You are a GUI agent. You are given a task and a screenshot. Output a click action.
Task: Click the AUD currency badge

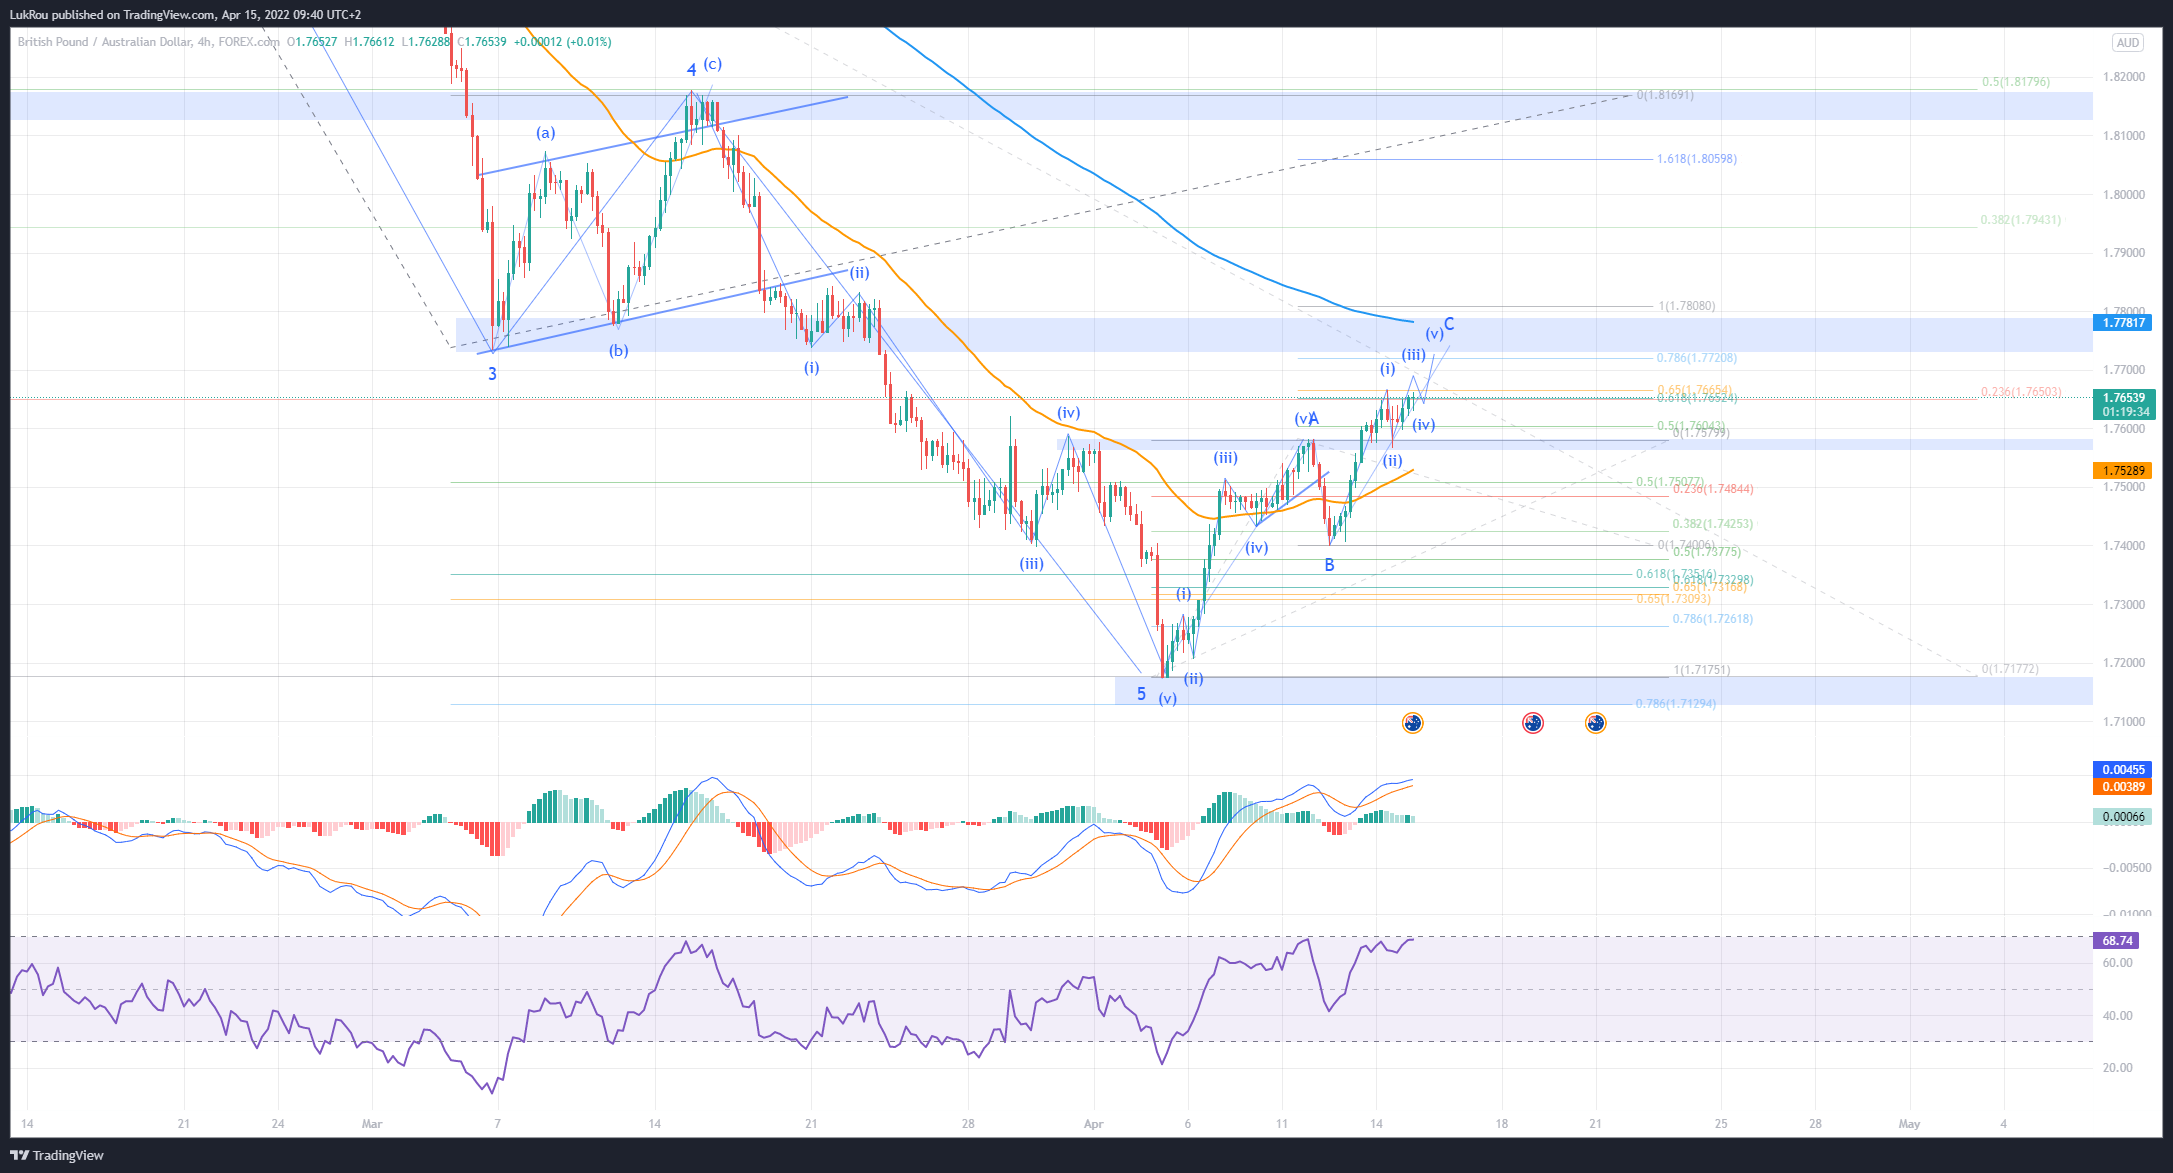click(x=2127, y=43)
